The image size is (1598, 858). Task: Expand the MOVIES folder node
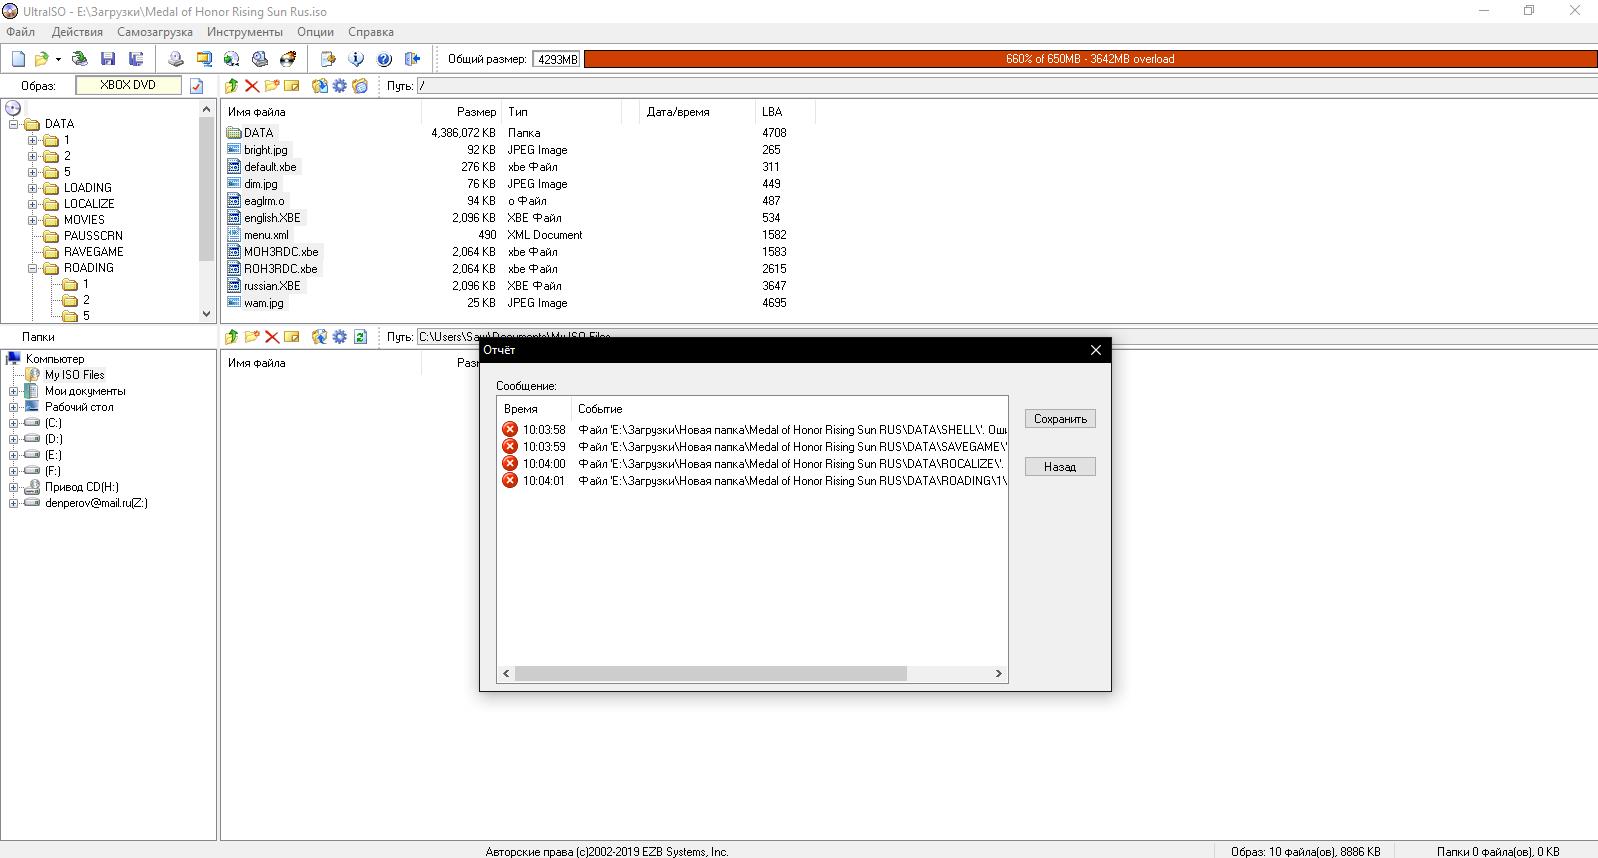coord(33,220)
